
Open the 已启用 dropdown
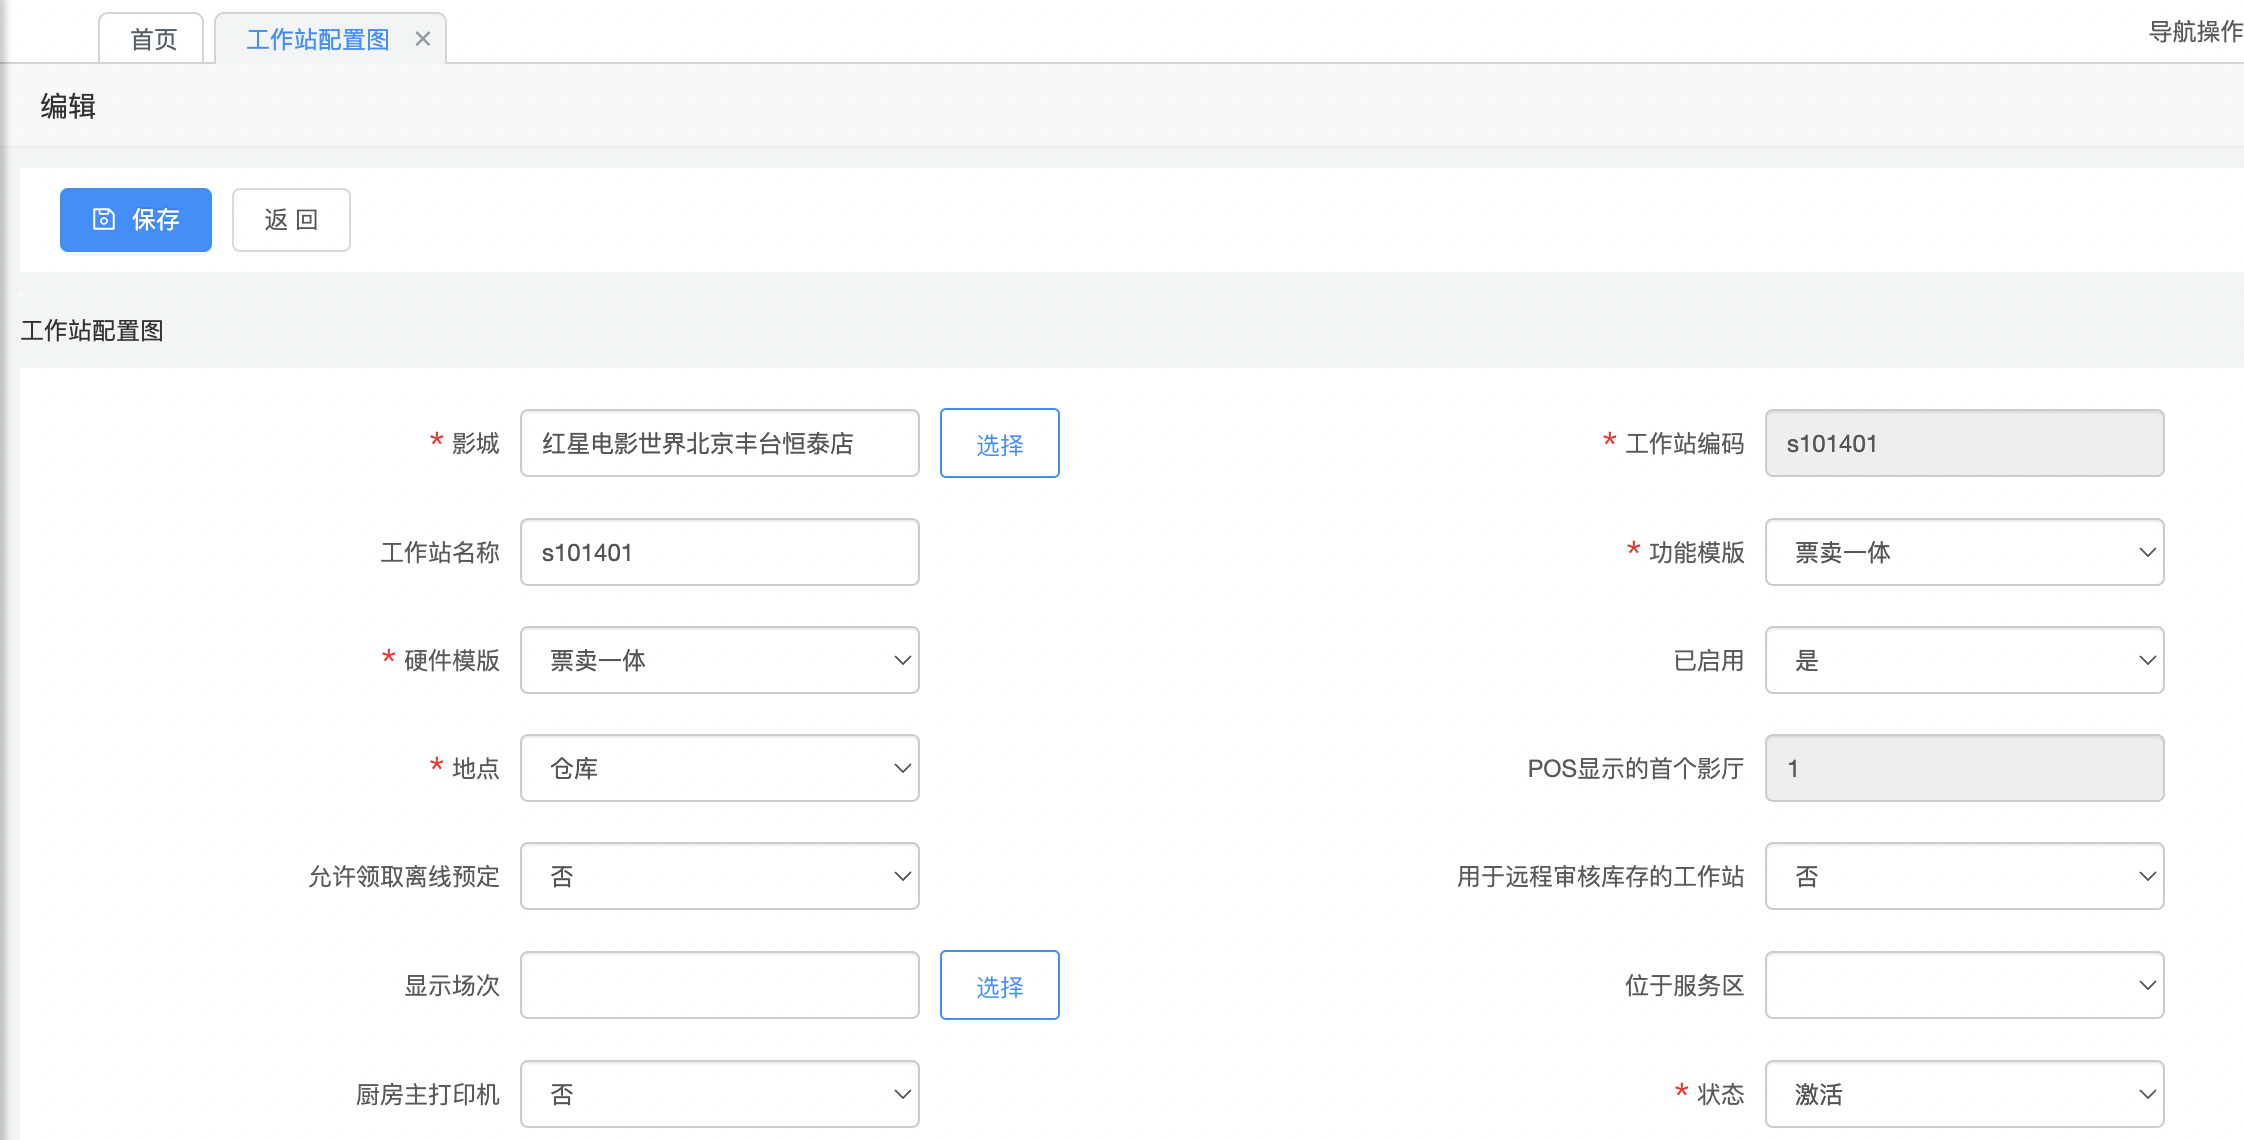[x=1965, y=660]
